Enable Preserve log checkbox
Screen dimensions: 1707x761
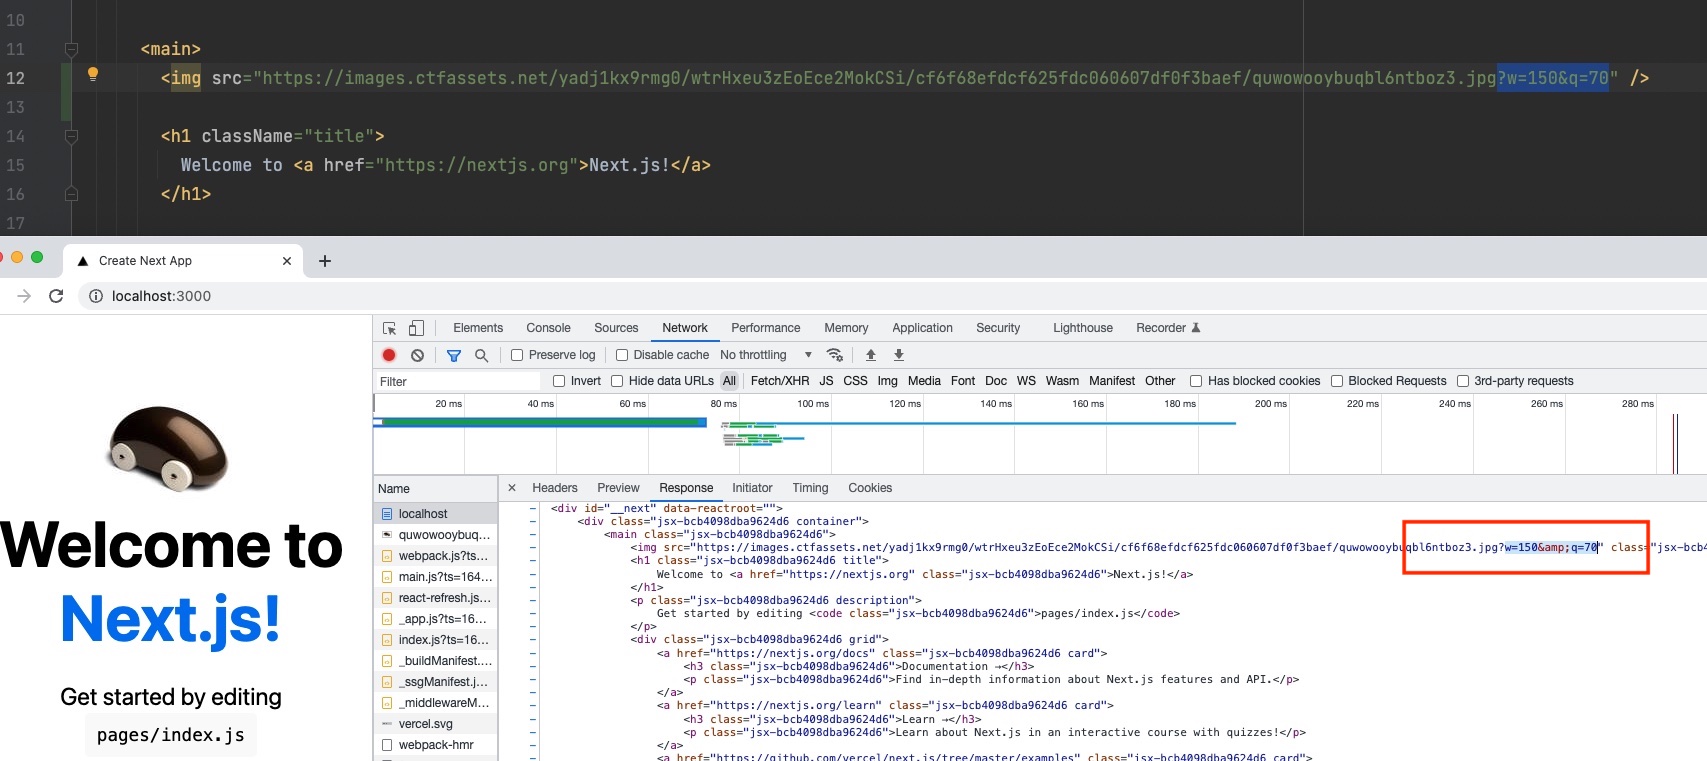click(x=517, y=355)
